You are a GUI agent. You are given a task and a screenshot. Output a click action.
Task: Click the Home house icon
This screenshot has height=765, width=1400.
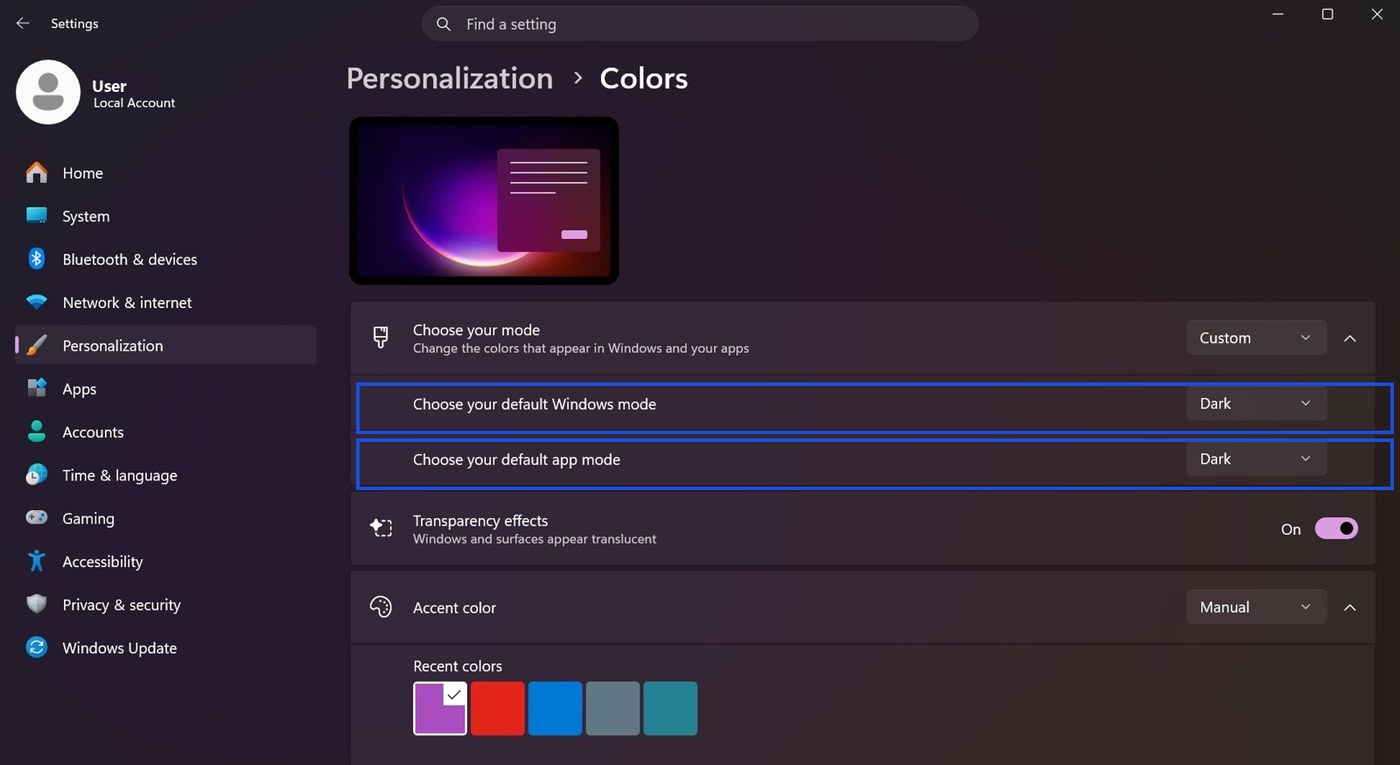(37, 173)
